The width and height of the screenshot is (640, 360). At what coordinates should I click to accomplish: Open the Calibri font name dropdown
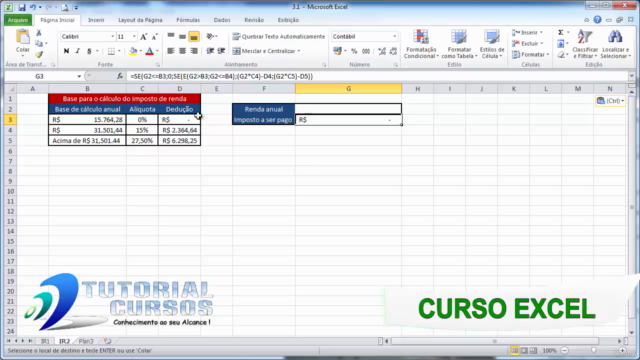tap(113, 37)
